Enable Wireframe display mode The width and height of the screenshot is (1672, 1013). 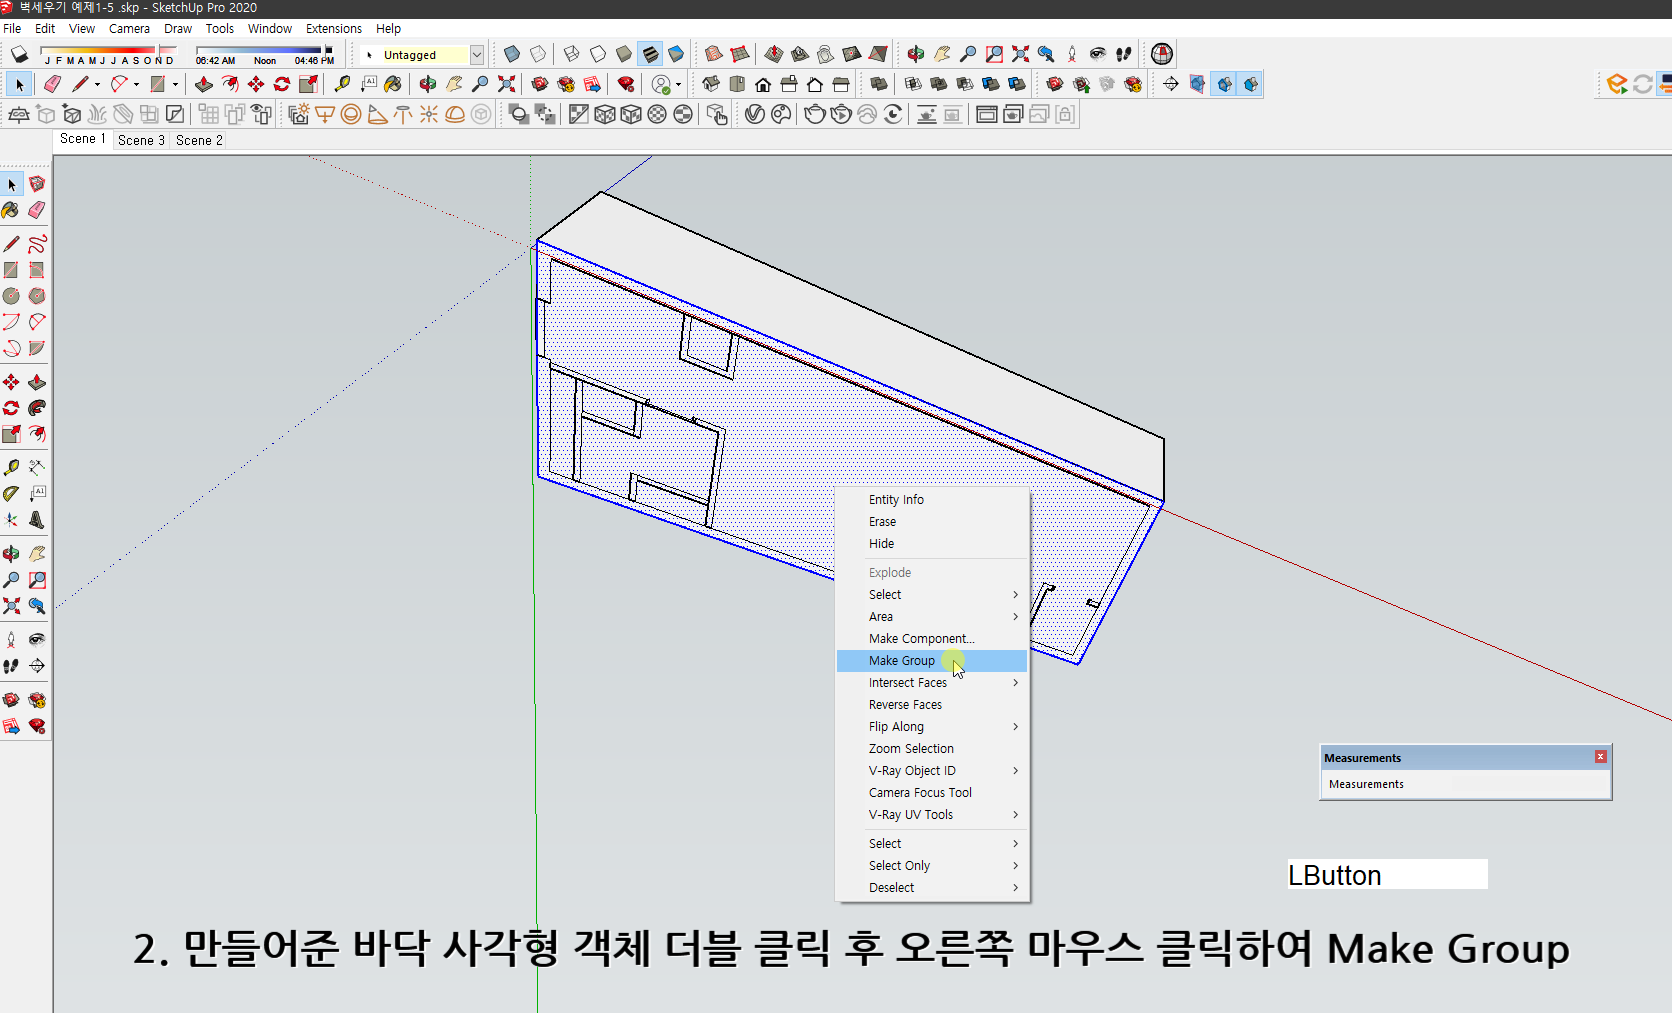point(570,54)
